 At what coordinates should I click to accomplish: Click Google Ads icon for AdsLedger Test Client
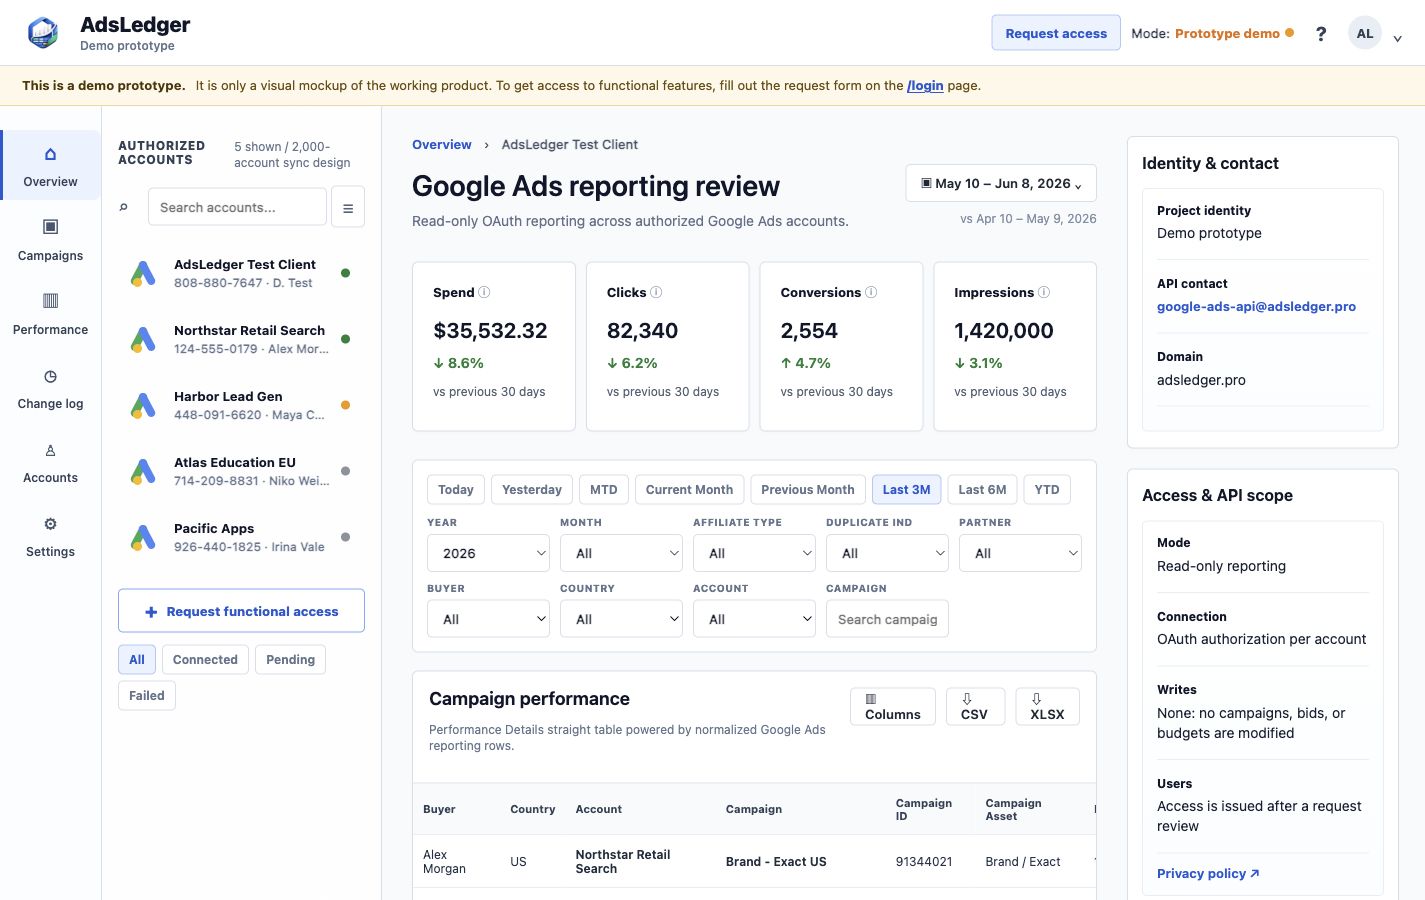coord(143,273)
